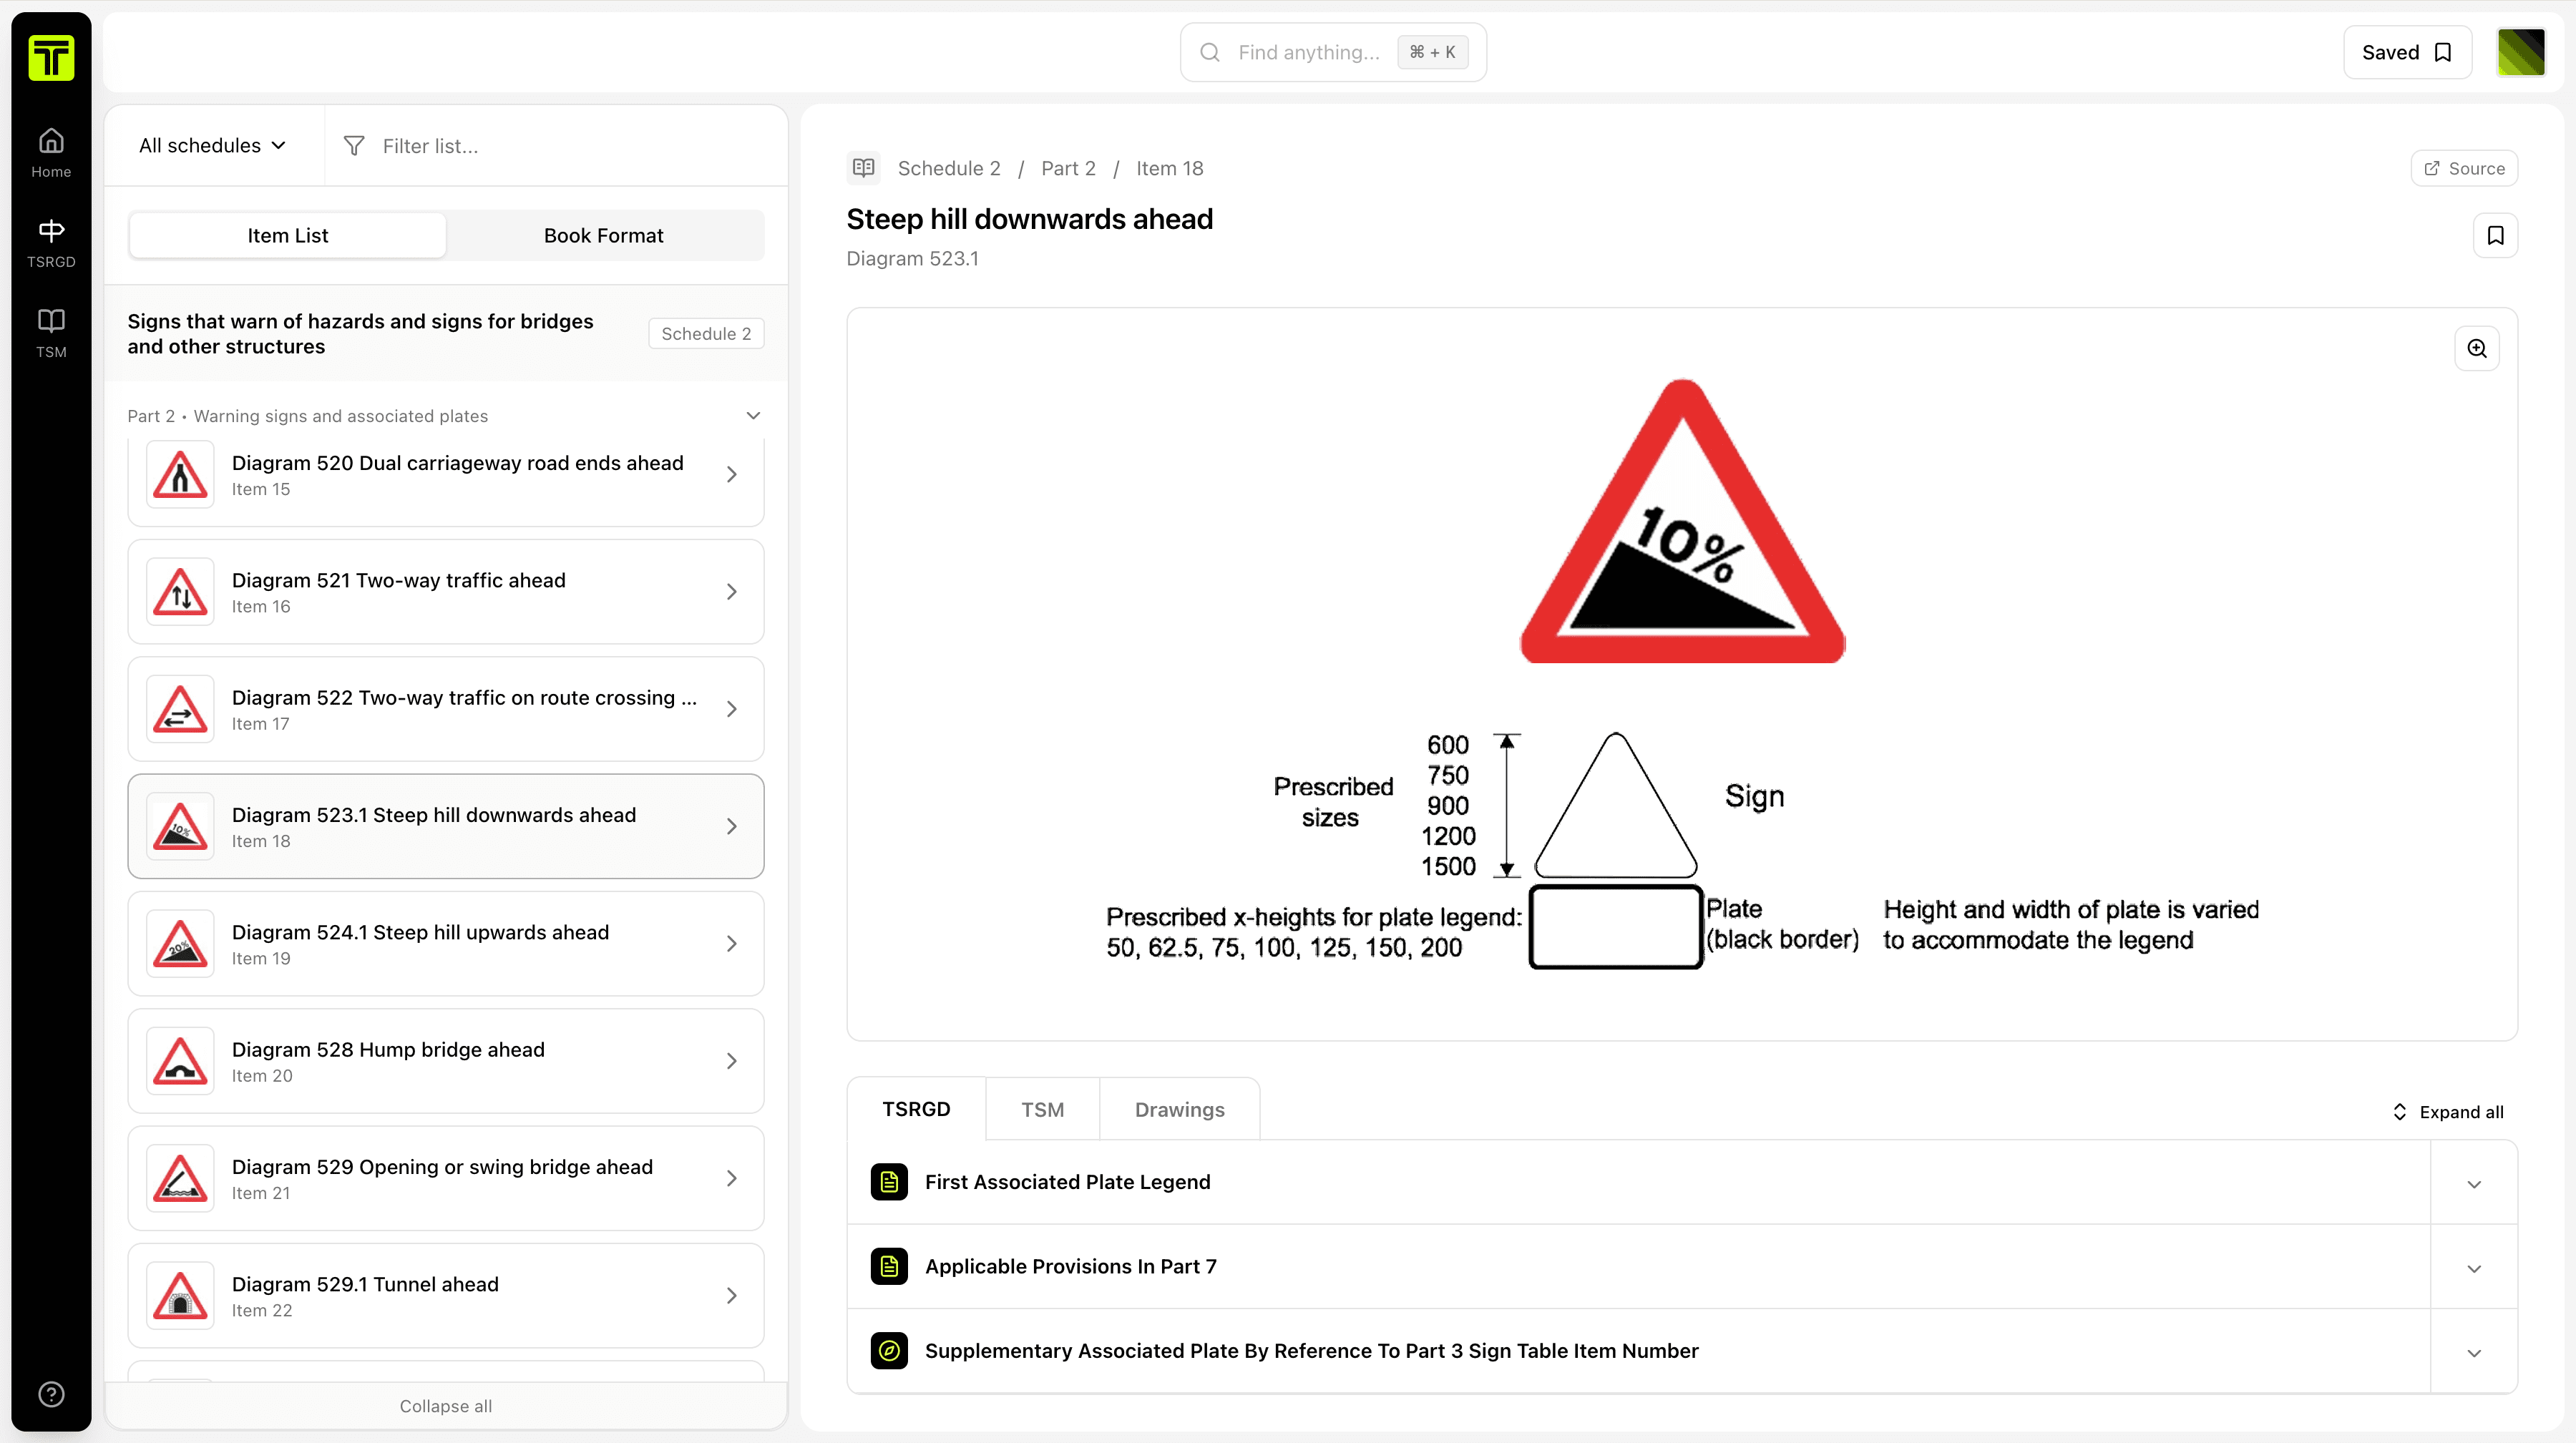Viewport: 2576px width, 1443px height.
Task: Click Collapse all at the list bottom
Action: (446, 1405)
